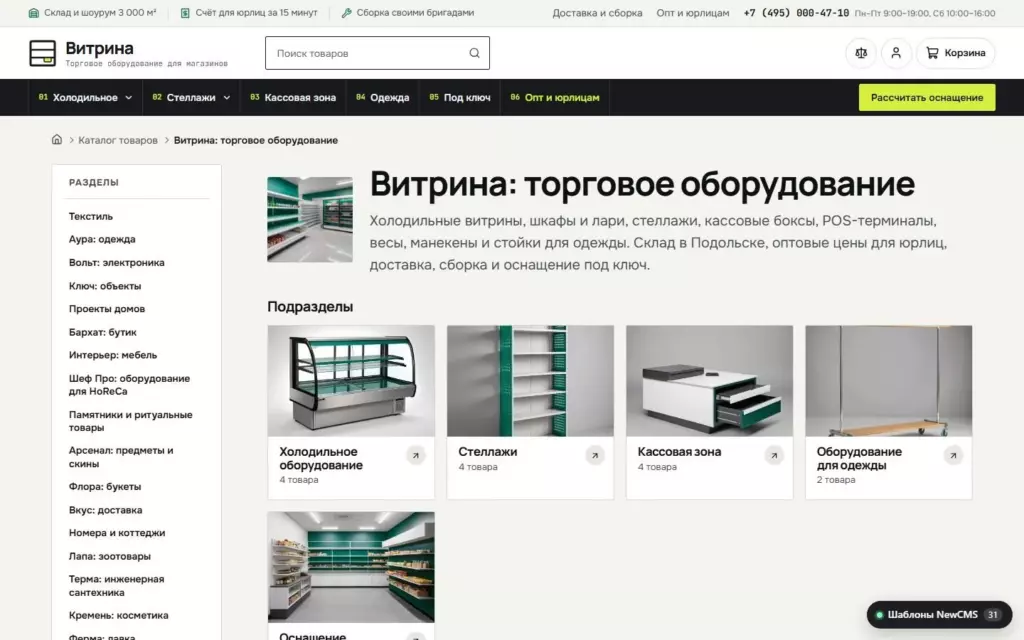Open the Кассовая зона thumbnail image
Image resolution: width=1024 pixels, height=640 pixels.
709,381
